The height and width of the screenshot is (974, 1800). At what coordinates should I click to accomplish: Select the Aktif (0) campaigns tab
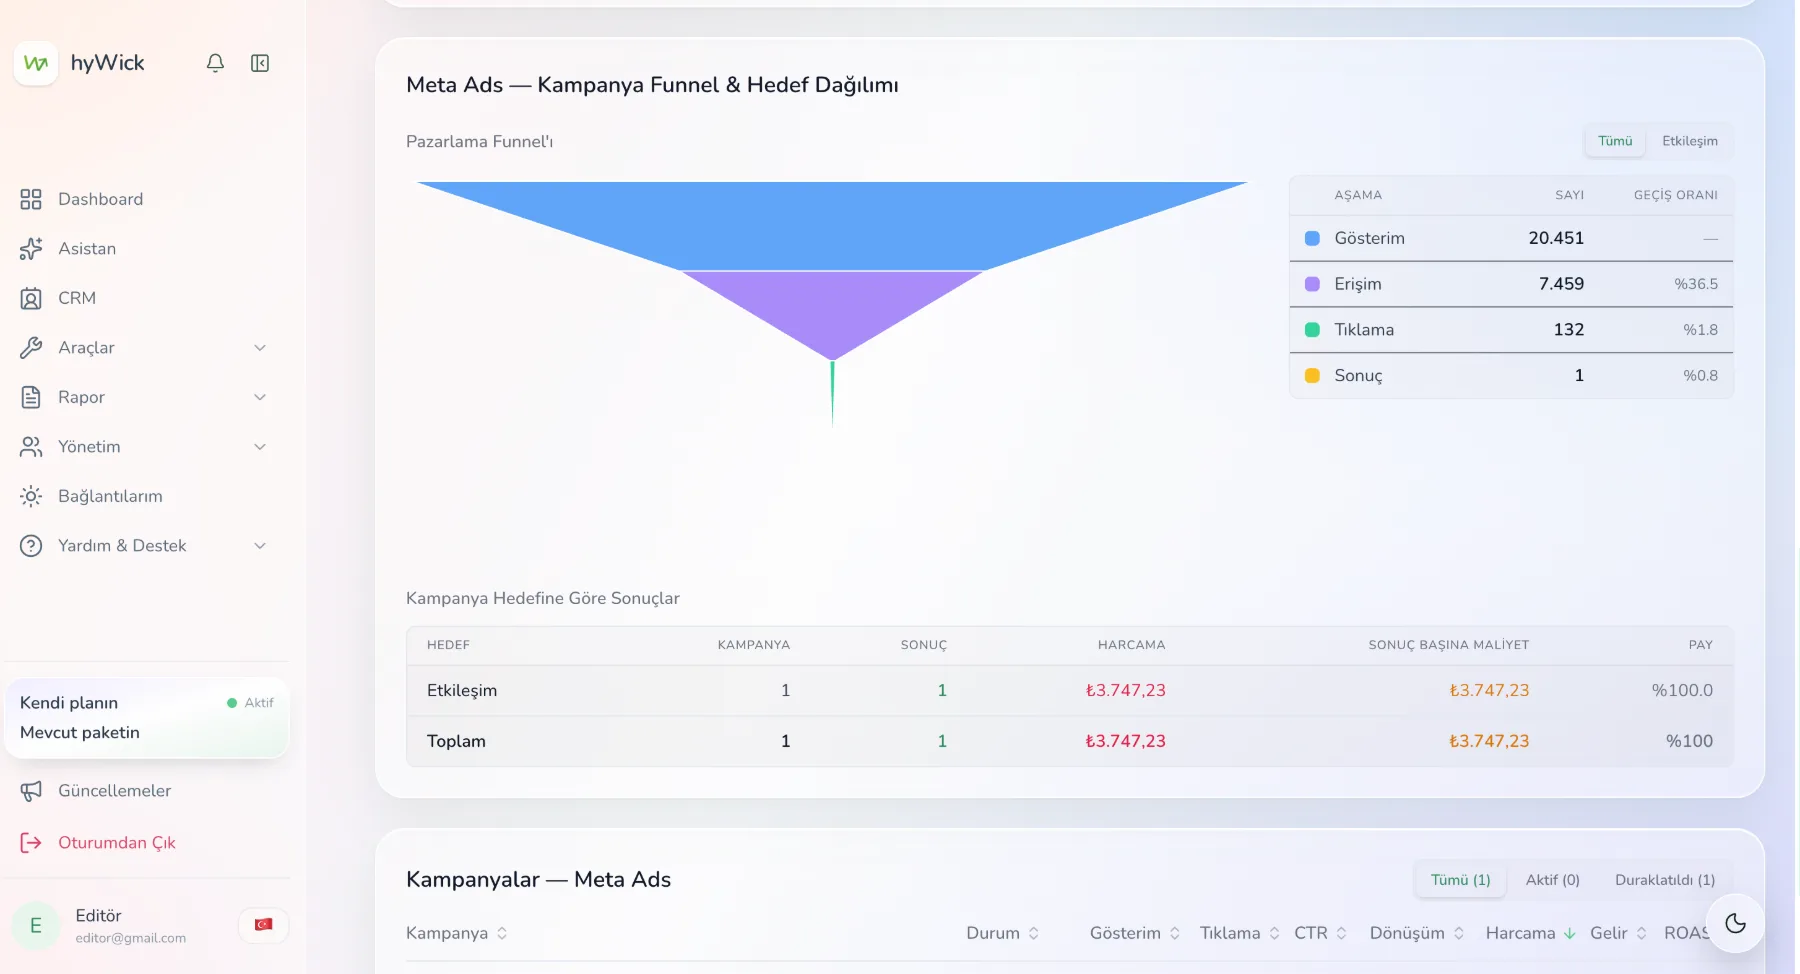pos(1552,880)
